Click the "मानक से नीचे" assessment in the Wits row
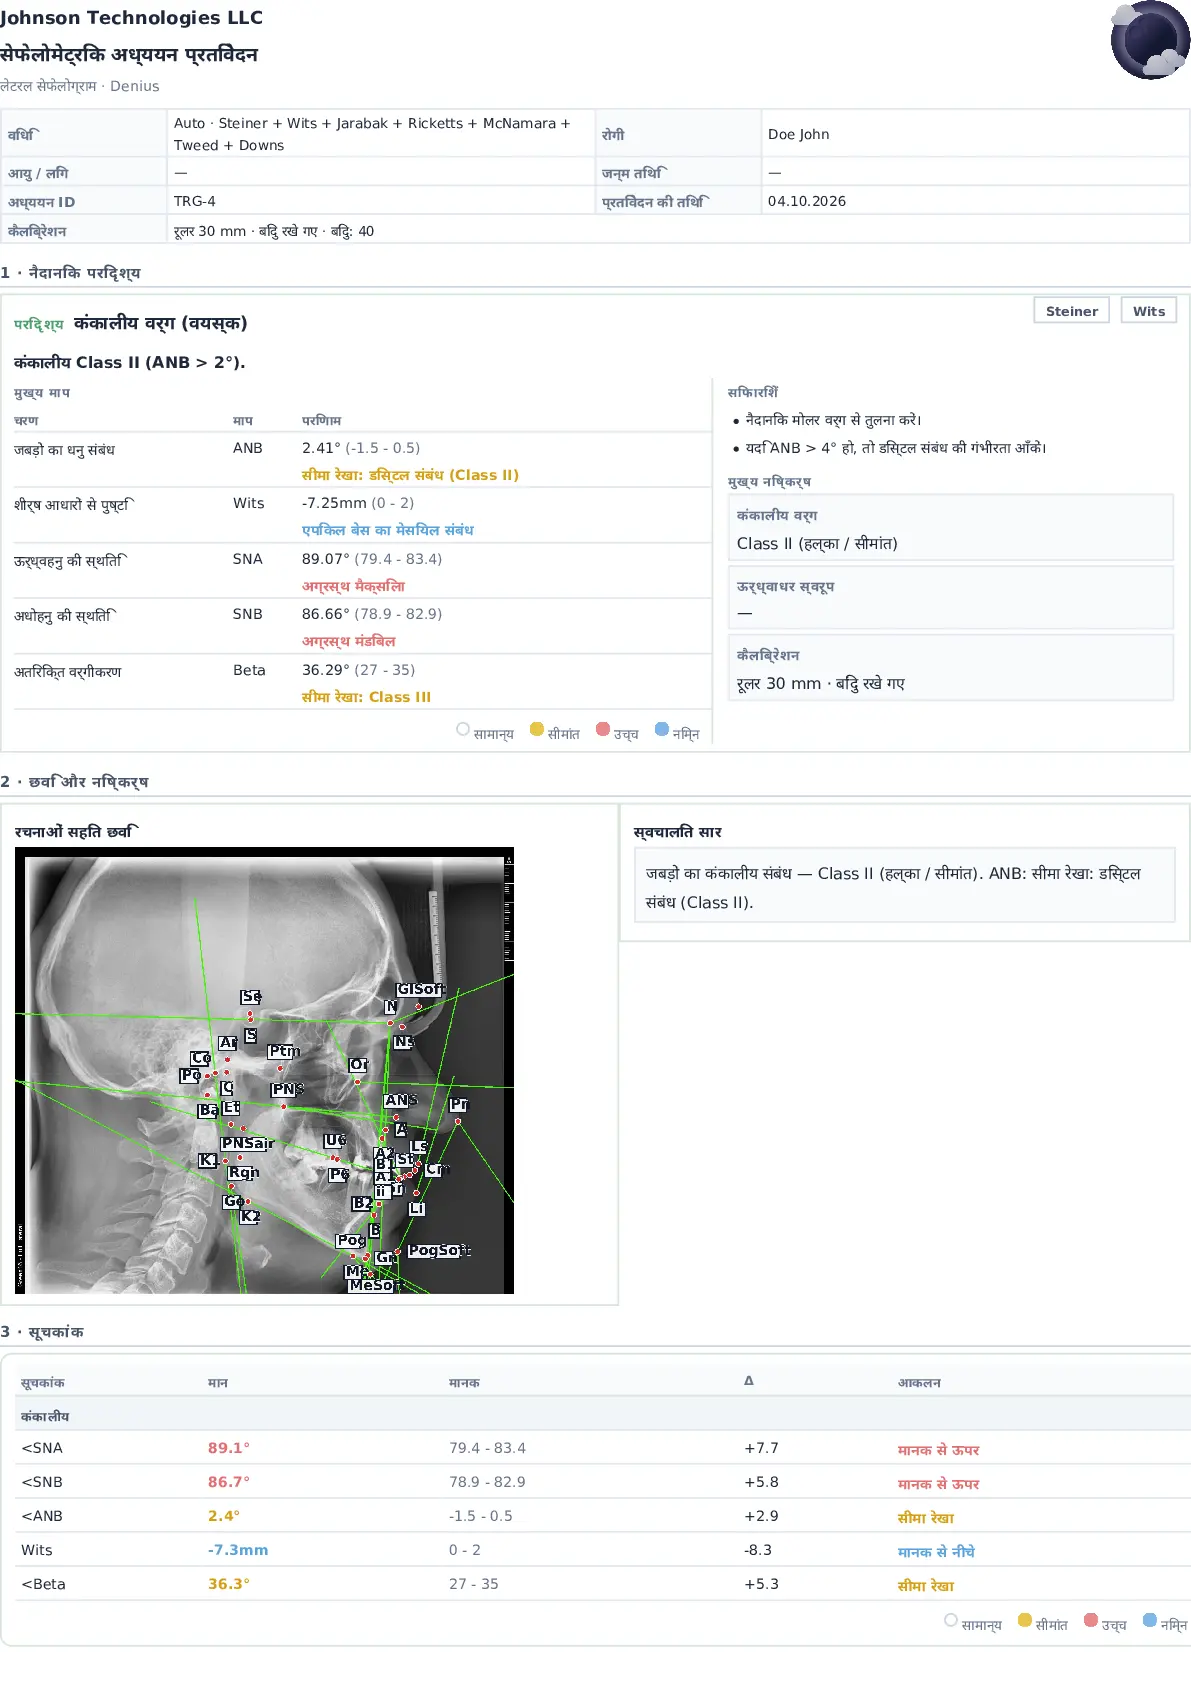 tap(936, 1551)
